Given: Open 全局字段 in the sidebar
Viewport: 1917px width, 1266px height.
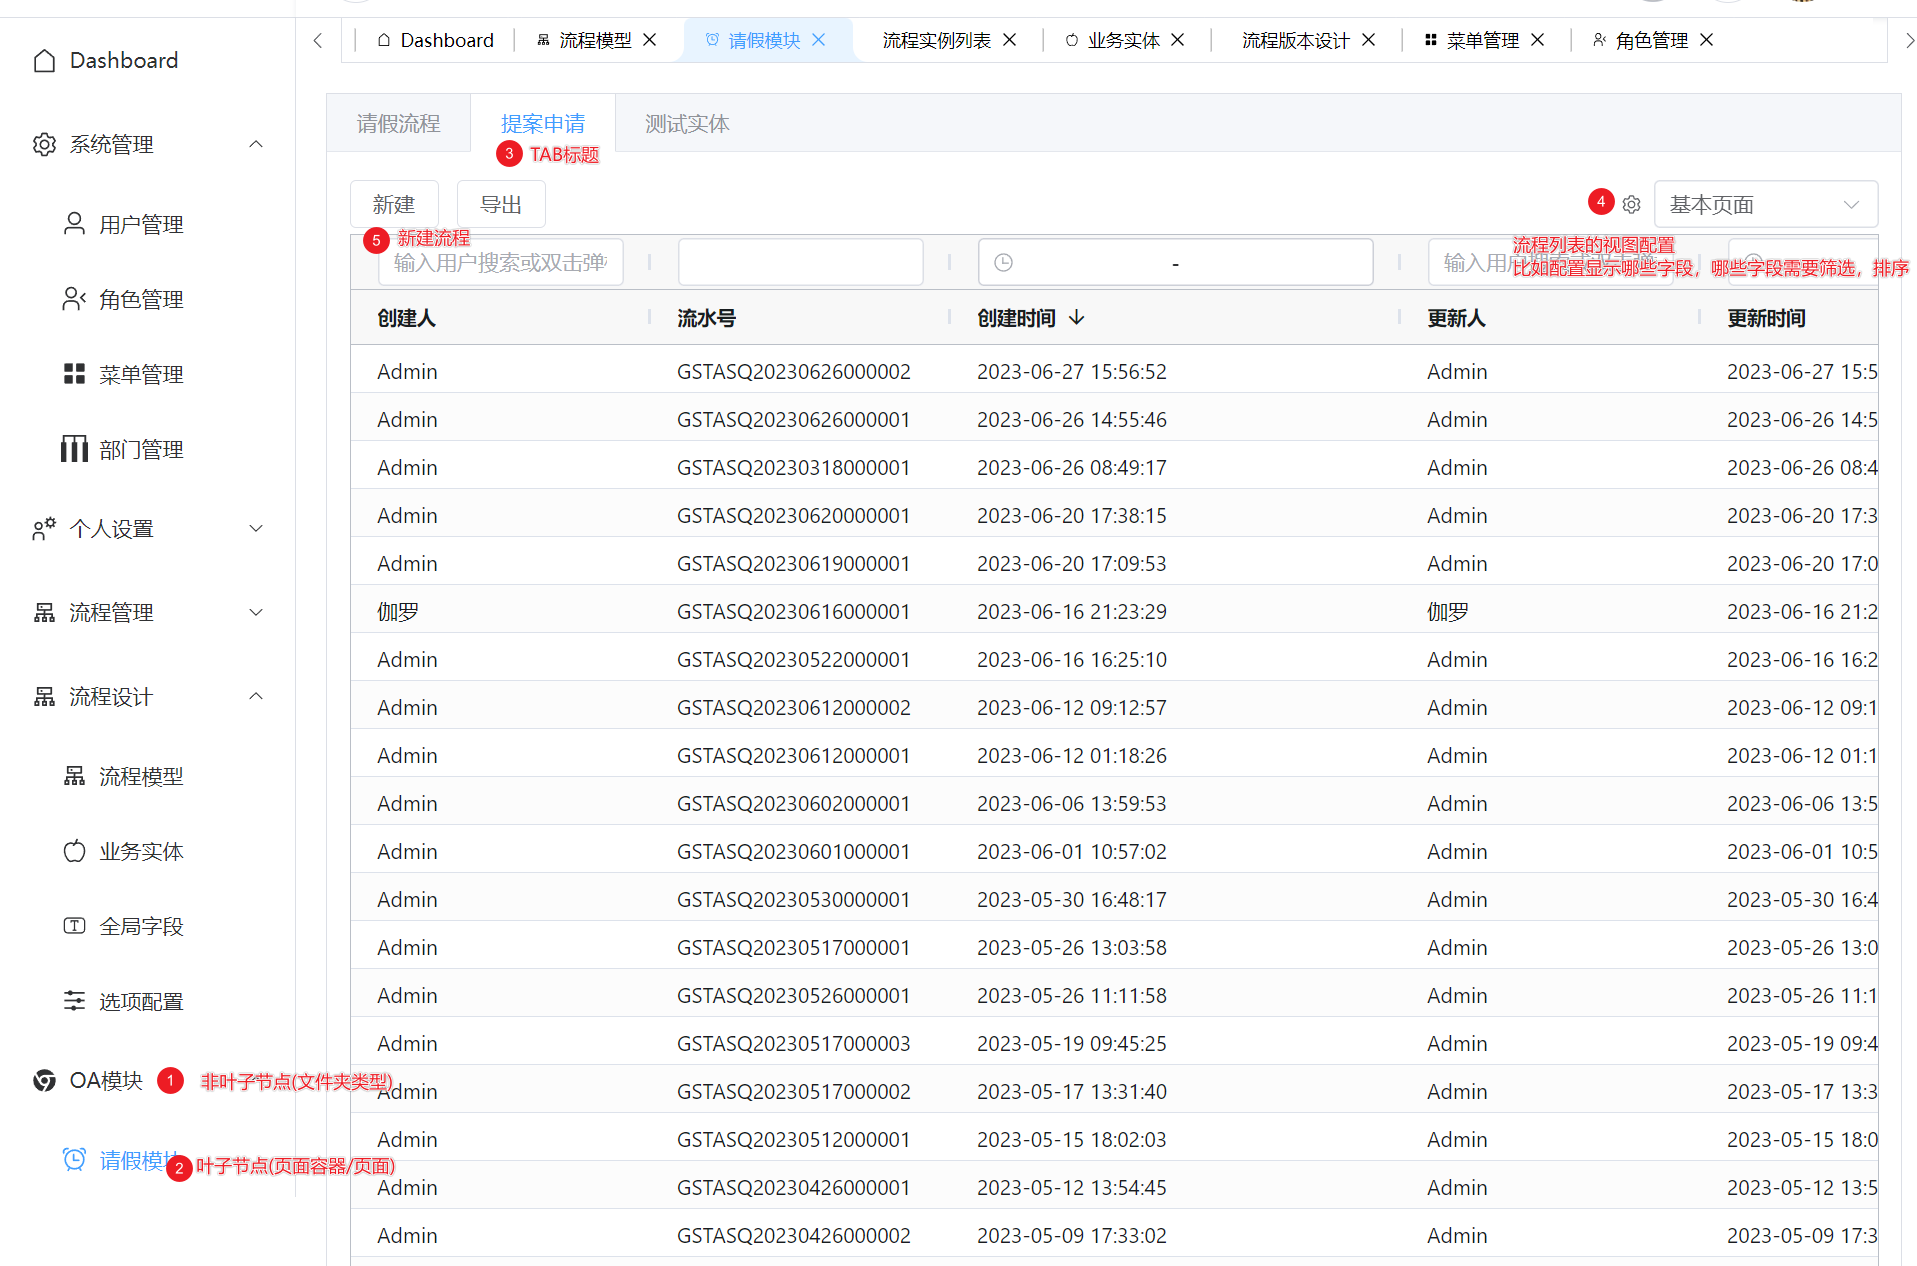Looking at the screenshot, I should (x=141, y=927).
